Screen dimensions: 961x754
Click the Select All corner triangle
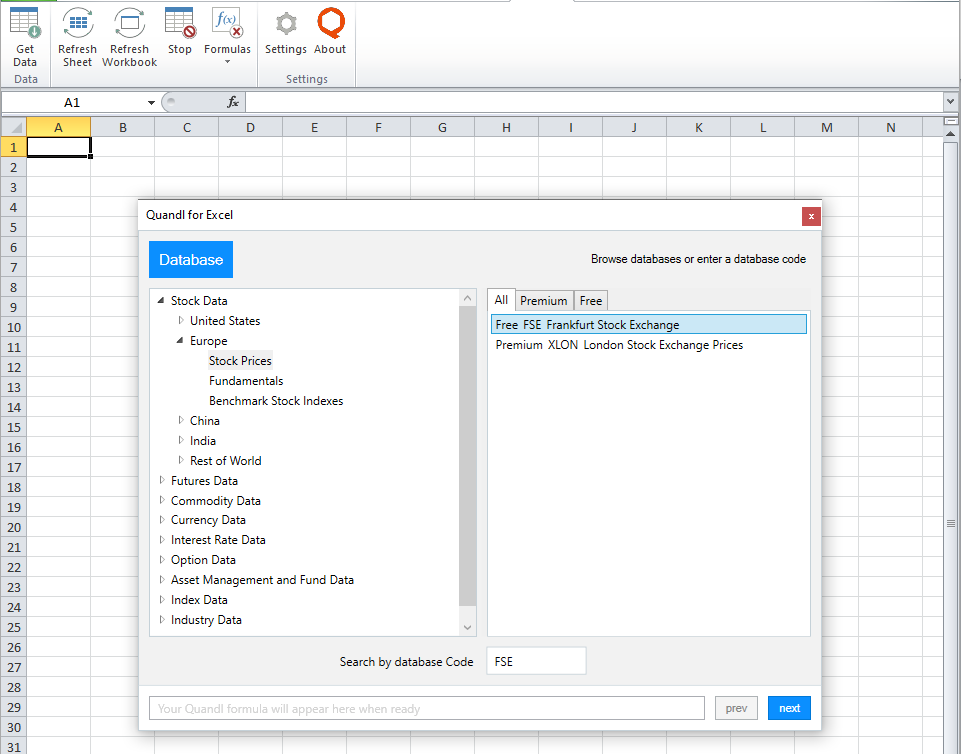point(13,128)
